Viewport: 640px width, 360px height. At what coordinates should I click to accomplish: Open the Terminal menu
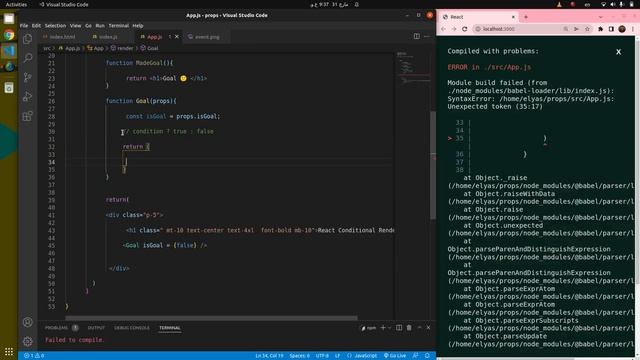point(119,25)
